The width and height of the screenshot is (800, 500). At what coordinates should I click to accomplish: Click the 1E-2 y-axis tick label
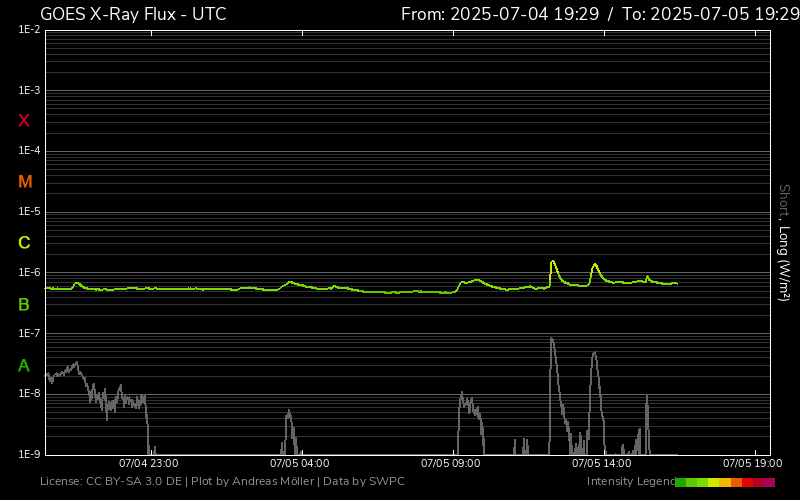coord(29,30)
